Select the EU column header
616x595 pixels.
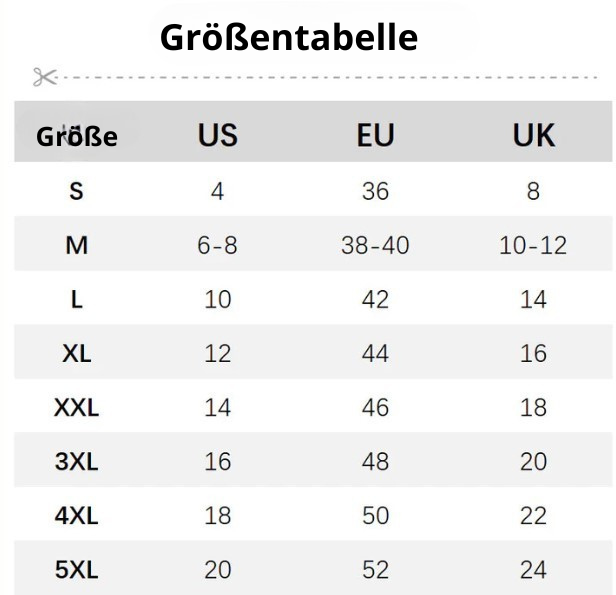click(375, 135)
